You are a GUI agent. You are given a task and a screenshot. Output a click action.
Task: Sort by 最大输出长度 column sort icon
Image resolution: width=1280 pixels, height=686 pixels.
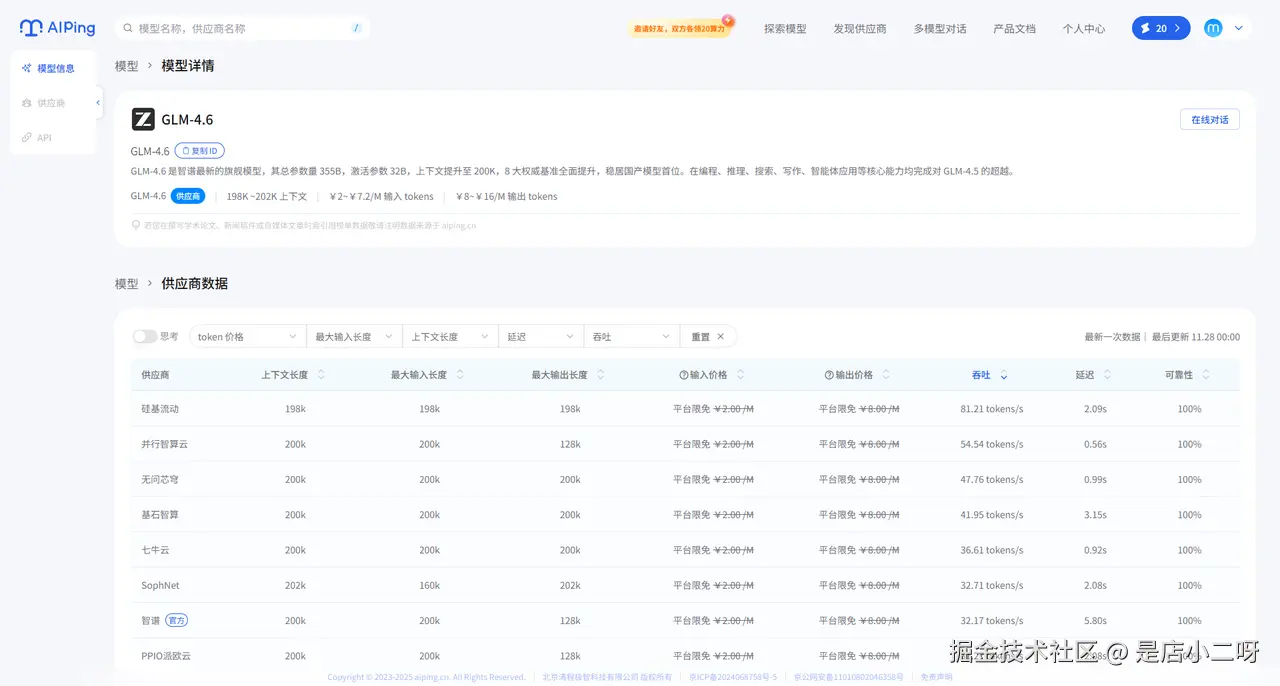601,375
